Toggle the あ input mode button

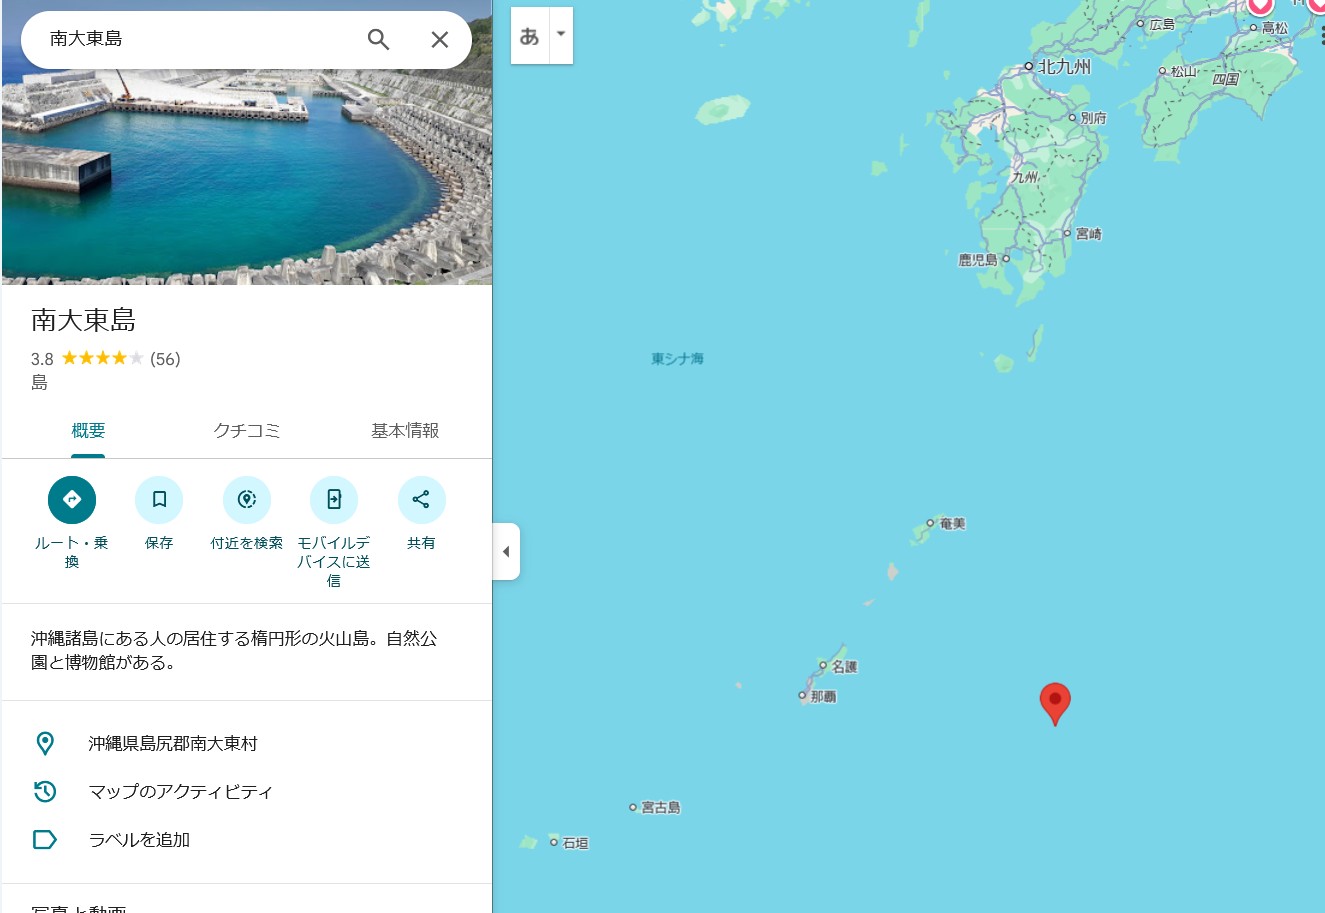pos(530,36)
